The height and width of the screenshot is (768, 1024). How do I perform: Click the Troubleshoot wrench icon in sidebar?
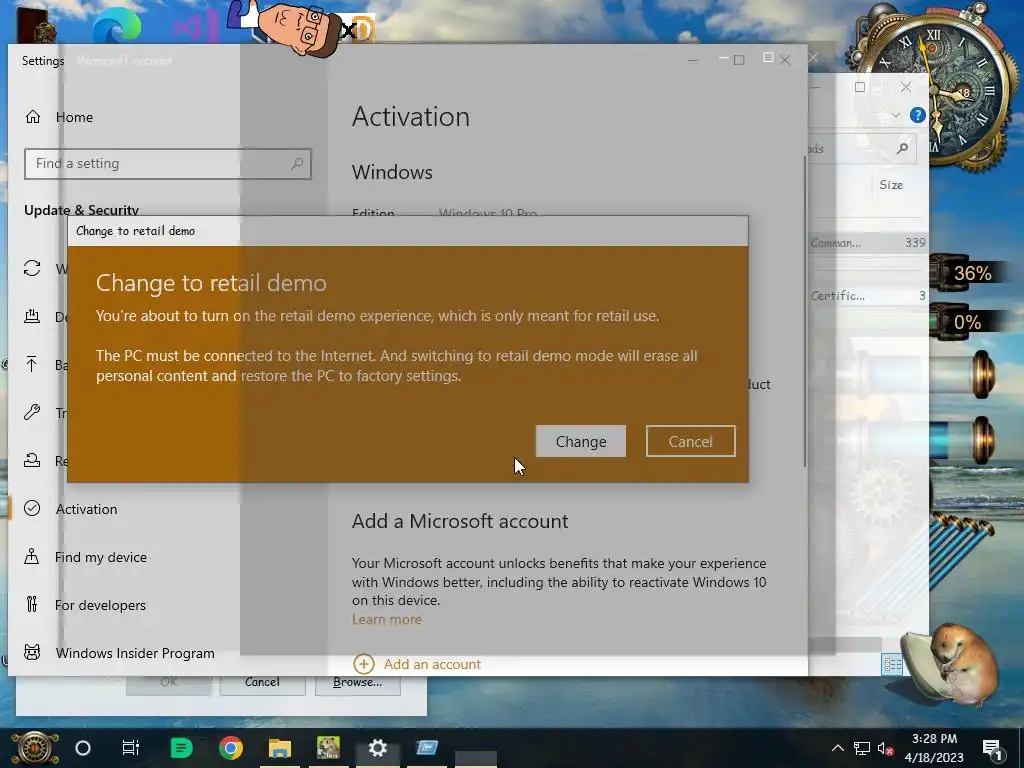[32, 413]
